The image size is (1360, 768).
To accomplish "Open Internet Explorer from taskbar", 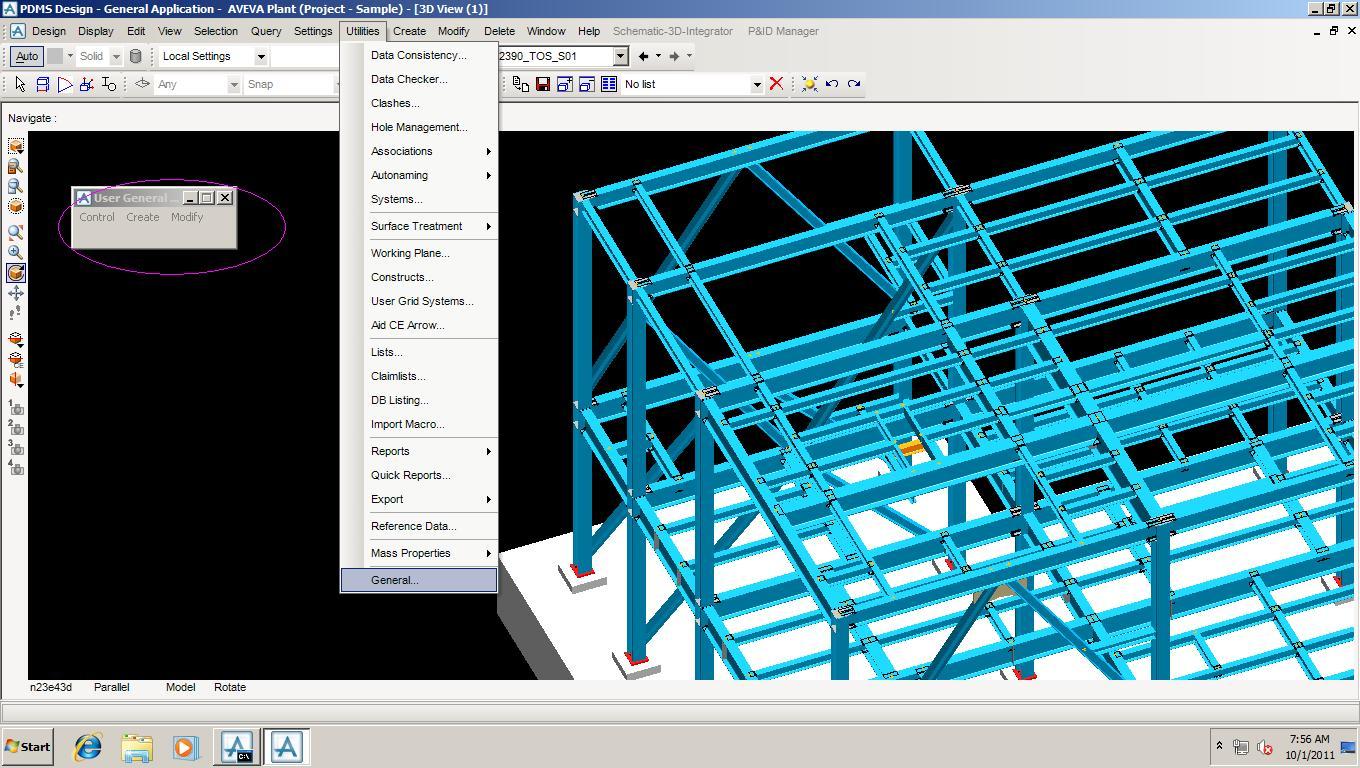I will pyautogui.click(x=88, y=747).
